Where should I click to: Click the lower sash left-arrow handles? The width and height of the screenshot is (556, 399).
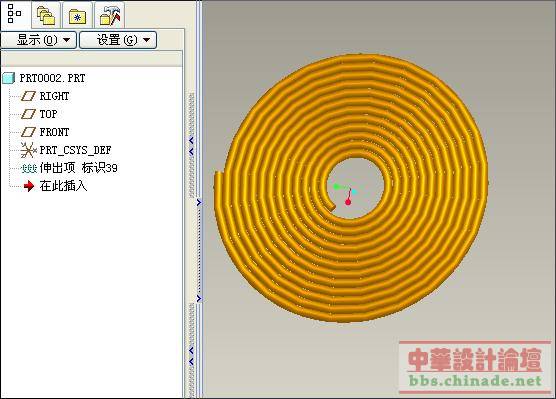click(x=191, y=356)
